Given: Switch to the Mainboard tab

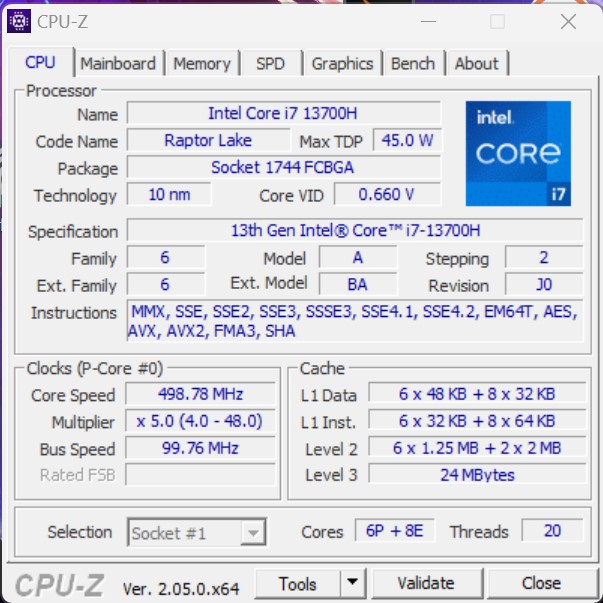Looking at the screenshot, I should [118, 63].
